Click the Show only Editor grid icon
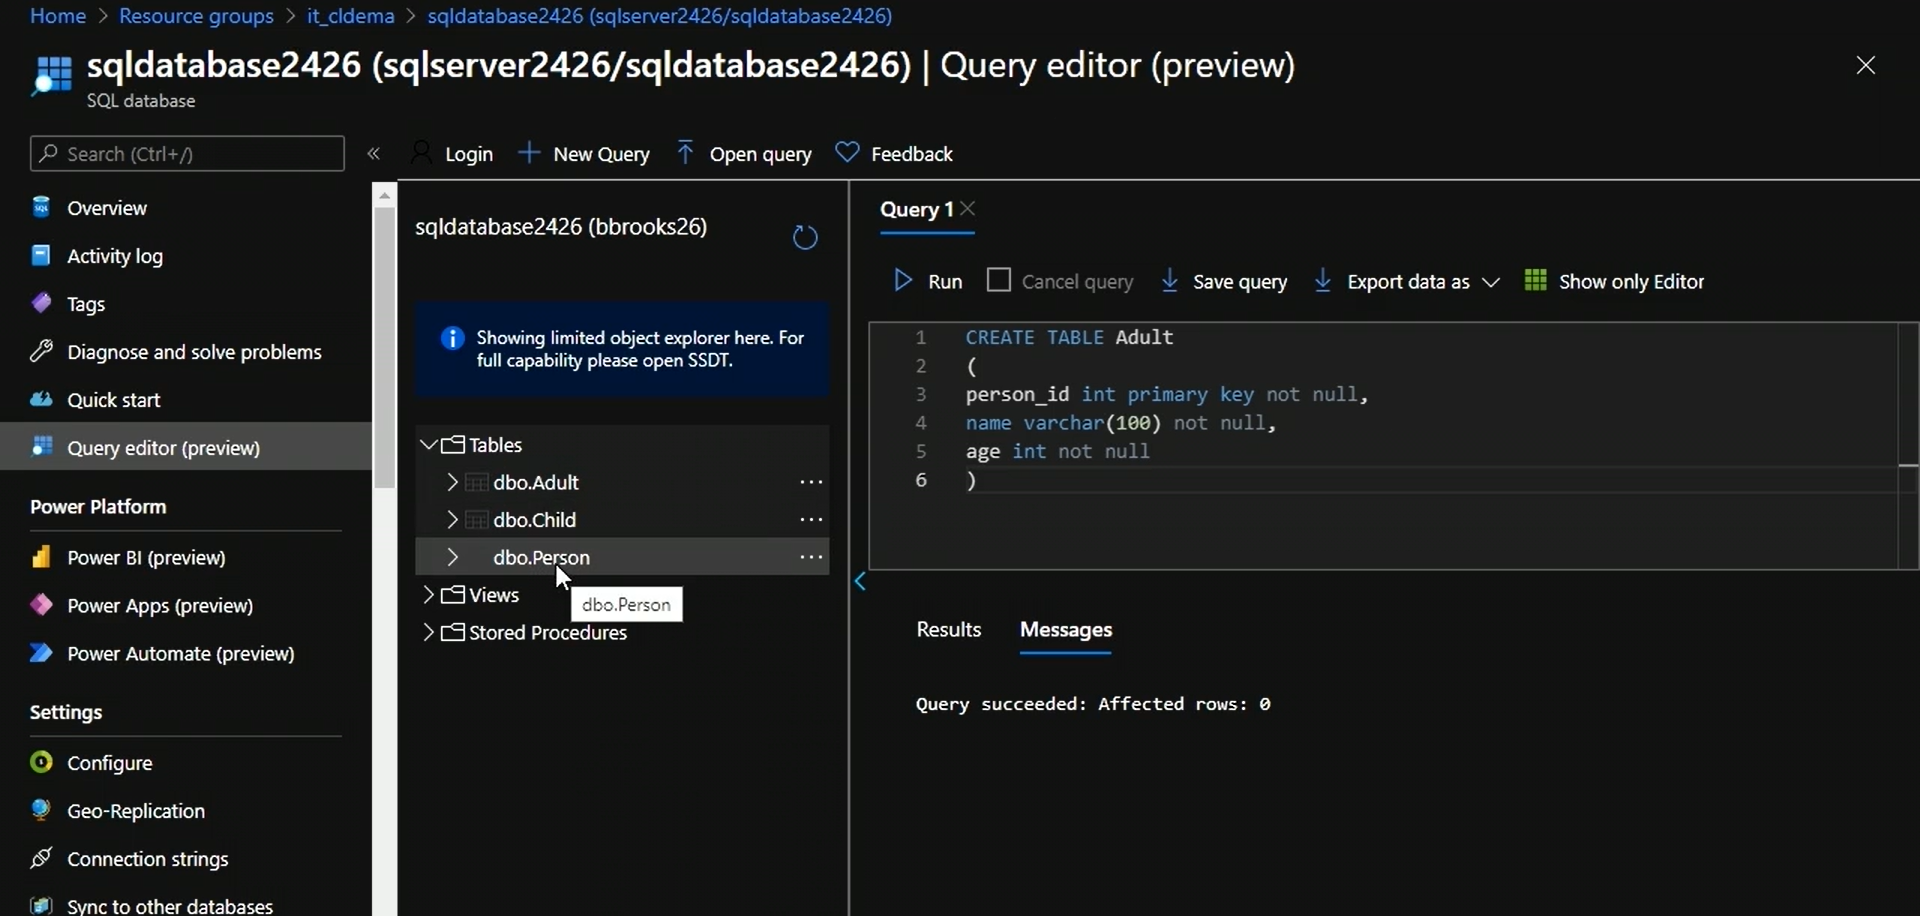This screenshot has width=1920, height=916. click(1535, 281)
